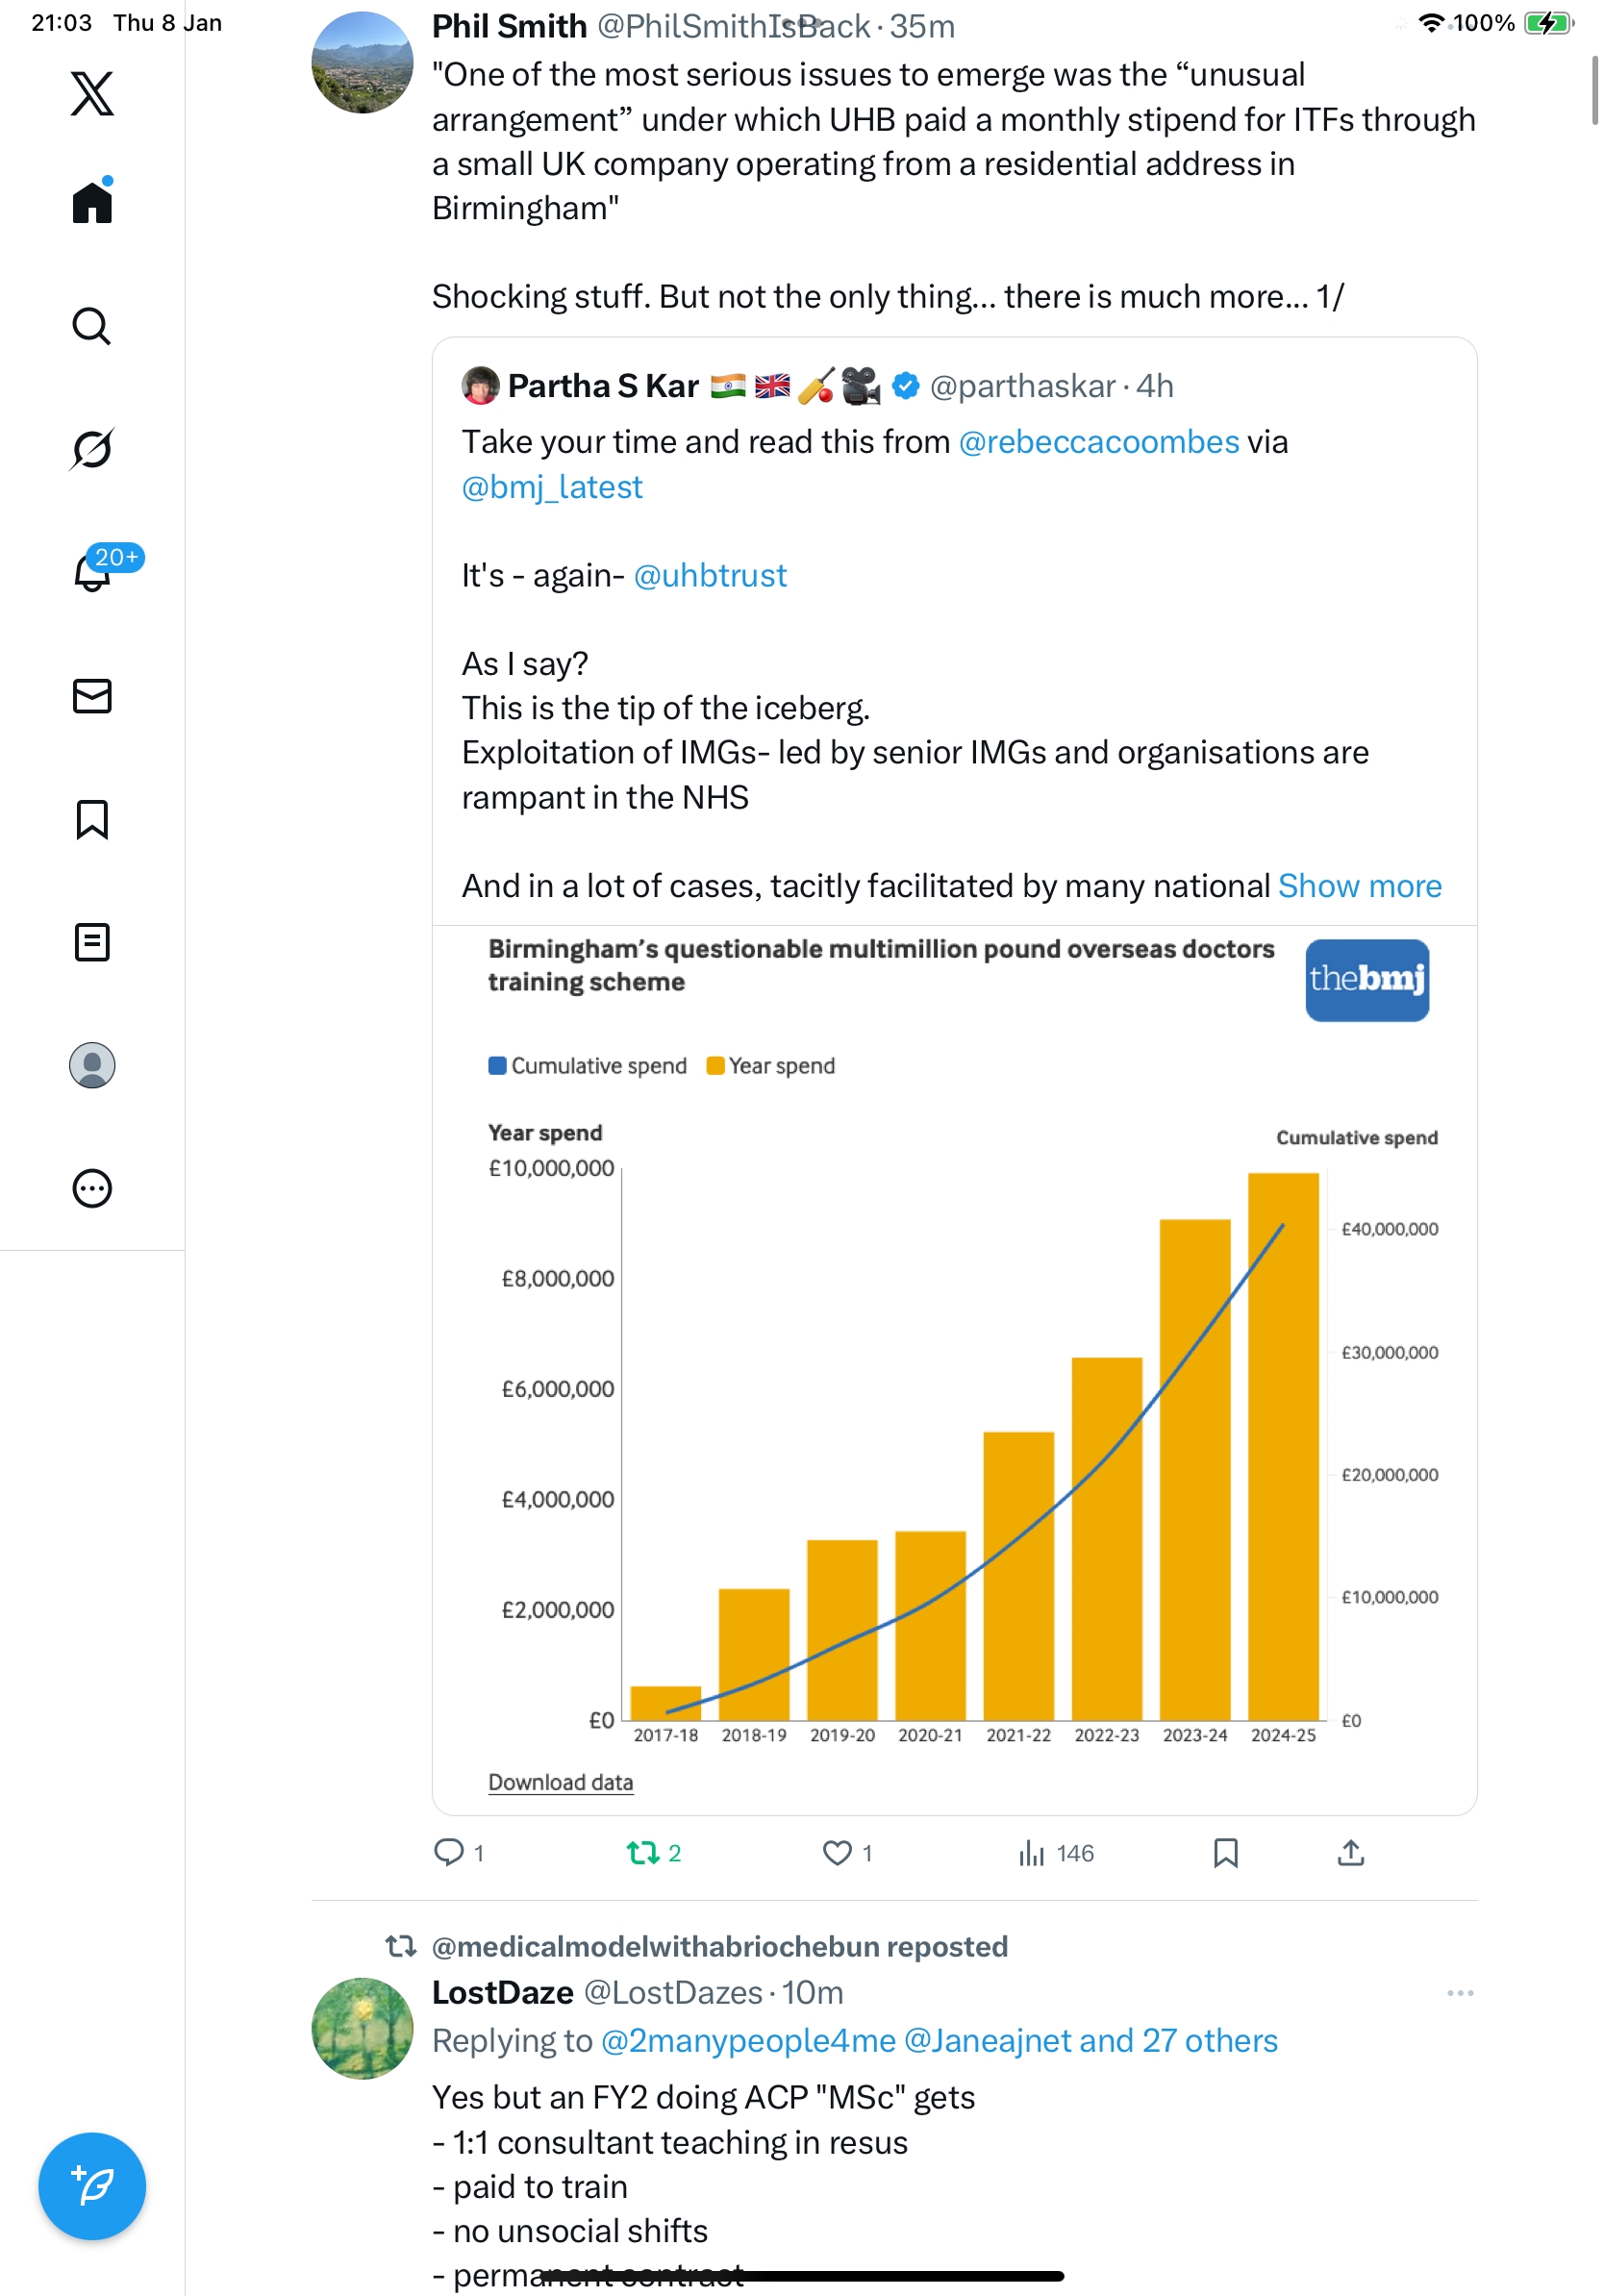This screenshot has width=1604, height=2296.
Task: Open the Search explore icon
Action: 92,326
